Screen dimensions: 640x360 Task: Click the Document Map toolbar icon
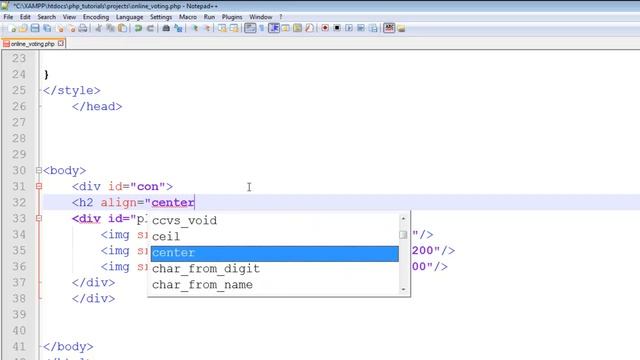click(298, 28)
